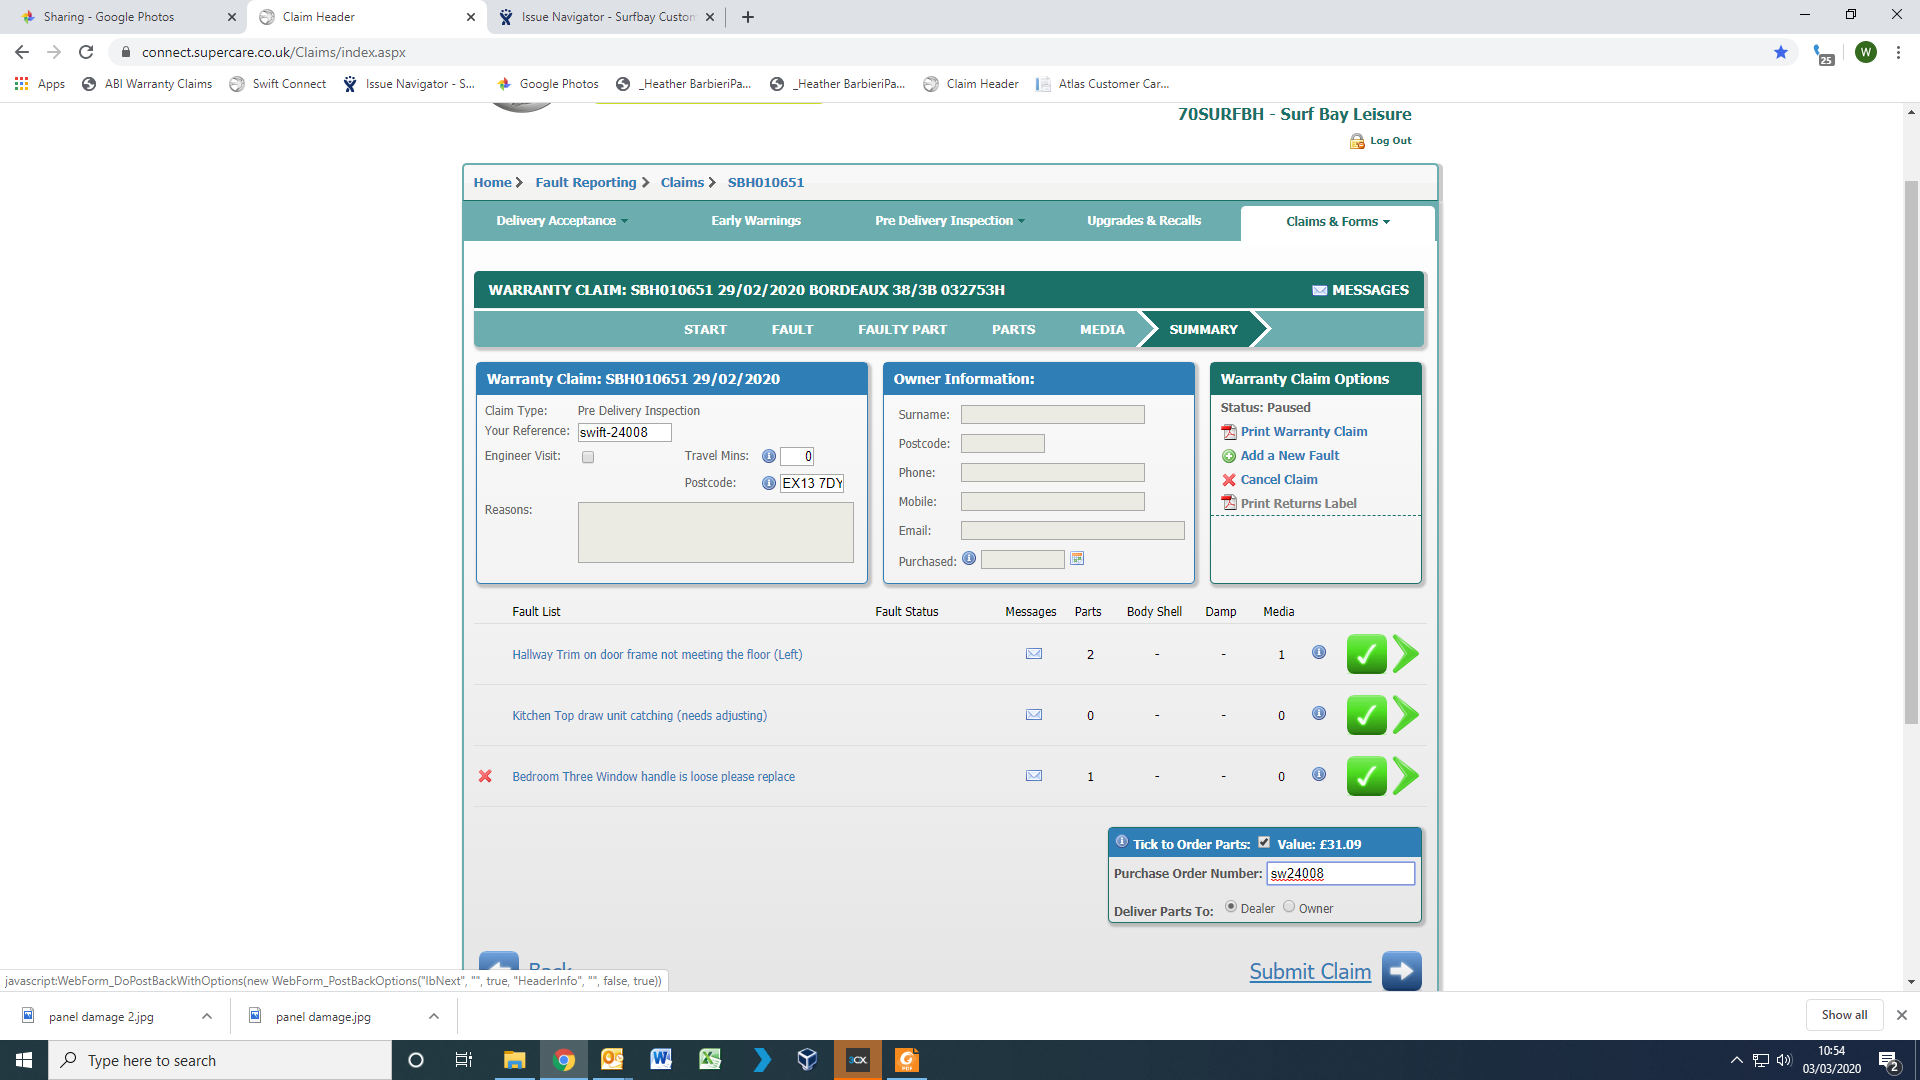Switch to the Sharing - Google Photos tab
The image size is (1920, 1080).
tap(109, 17)
